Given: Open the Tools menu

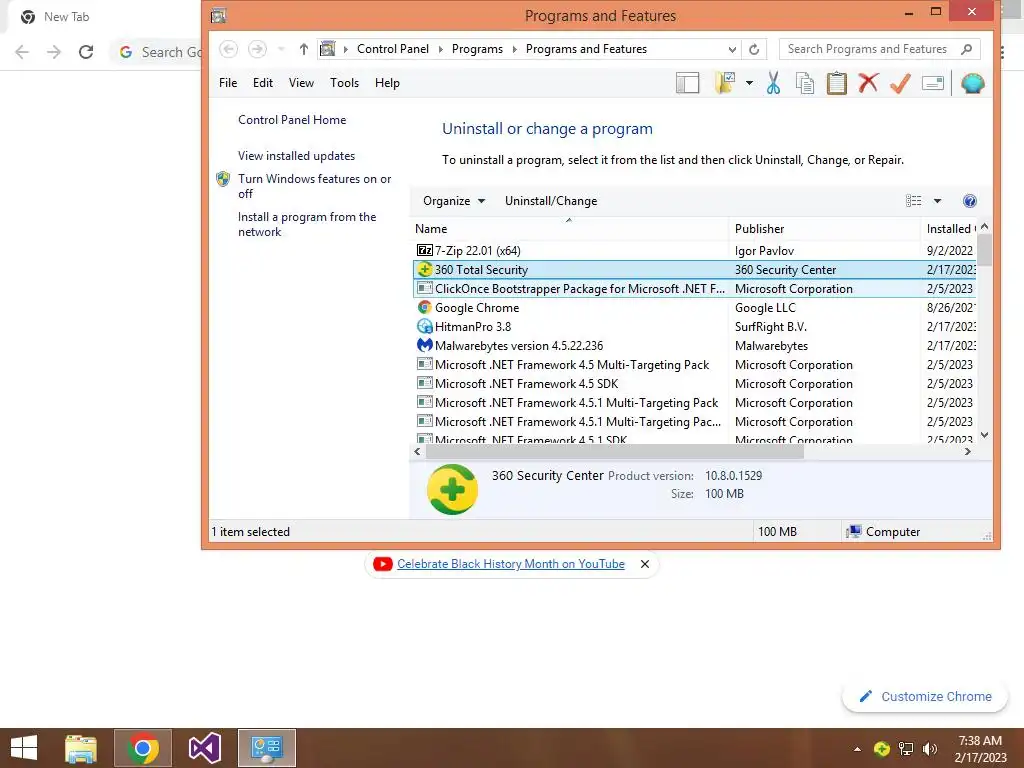Looking at the screenshot, I should tap(344, 83).
